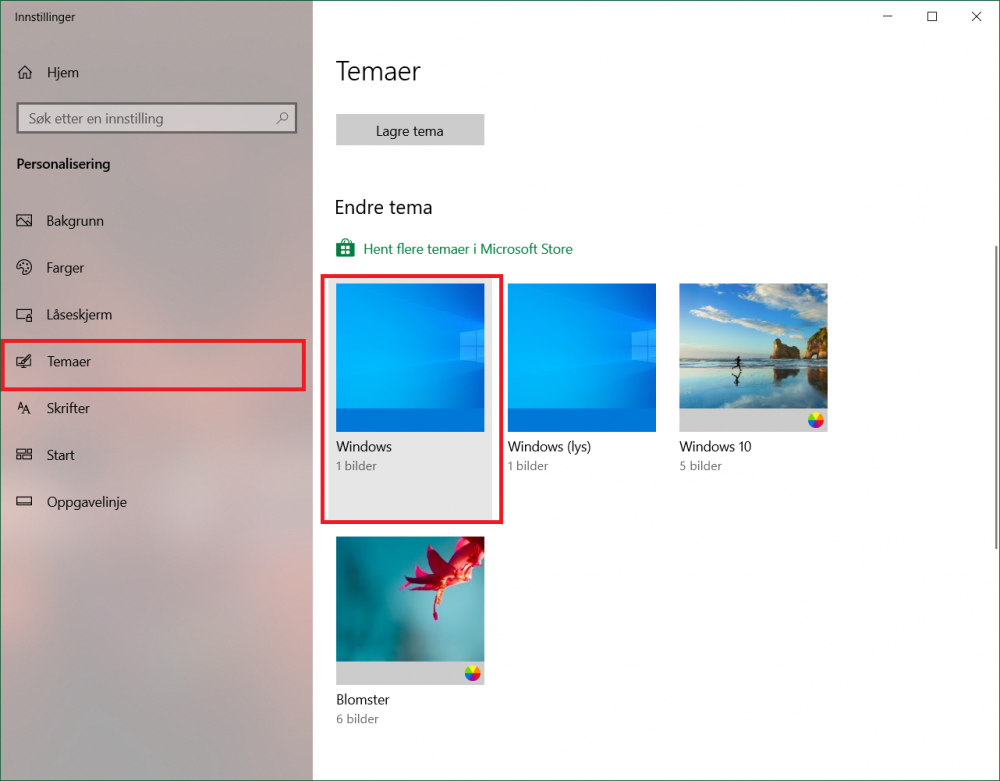Click the Lagre tema button

coord(409,130)
